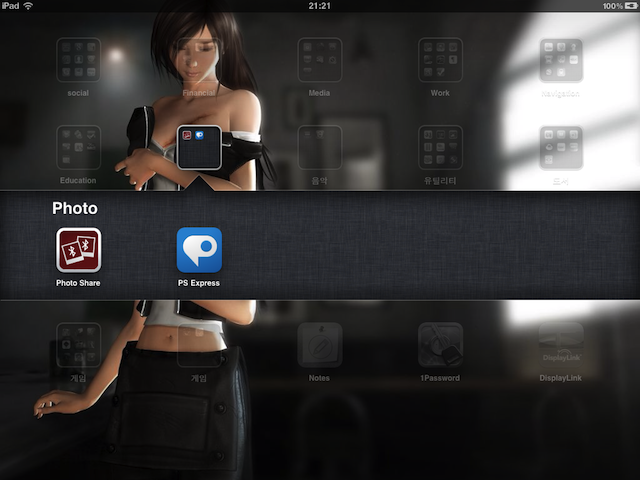Tap the battery indicator icon
640x480 pixels.
[631, 6]
